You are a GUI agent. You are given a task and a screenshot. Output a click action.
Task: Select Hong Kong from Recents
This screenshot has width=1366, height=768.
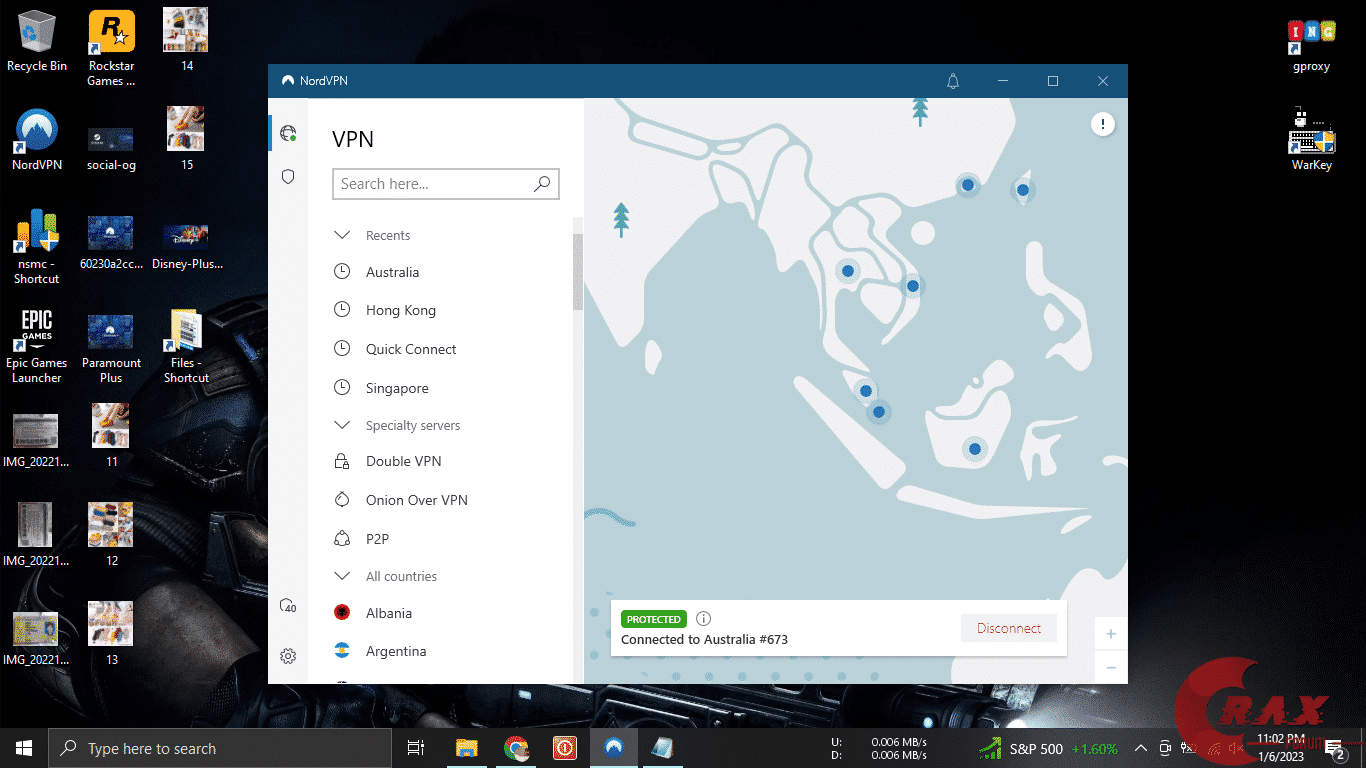coord(400,310)
